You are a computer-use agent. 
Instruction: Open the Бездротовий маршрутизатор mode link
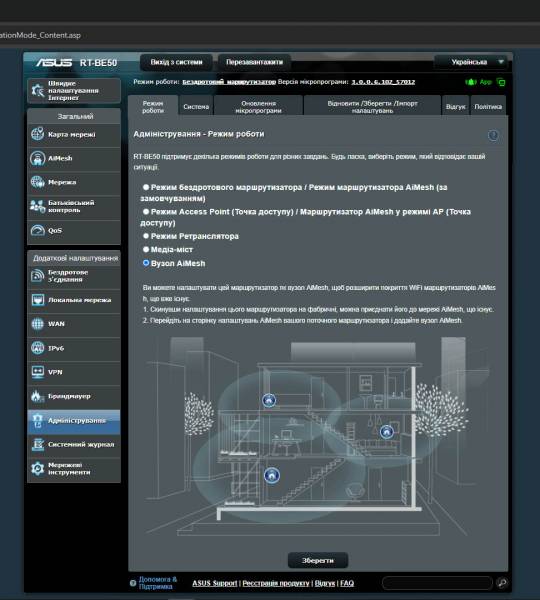tap(229, 82)
